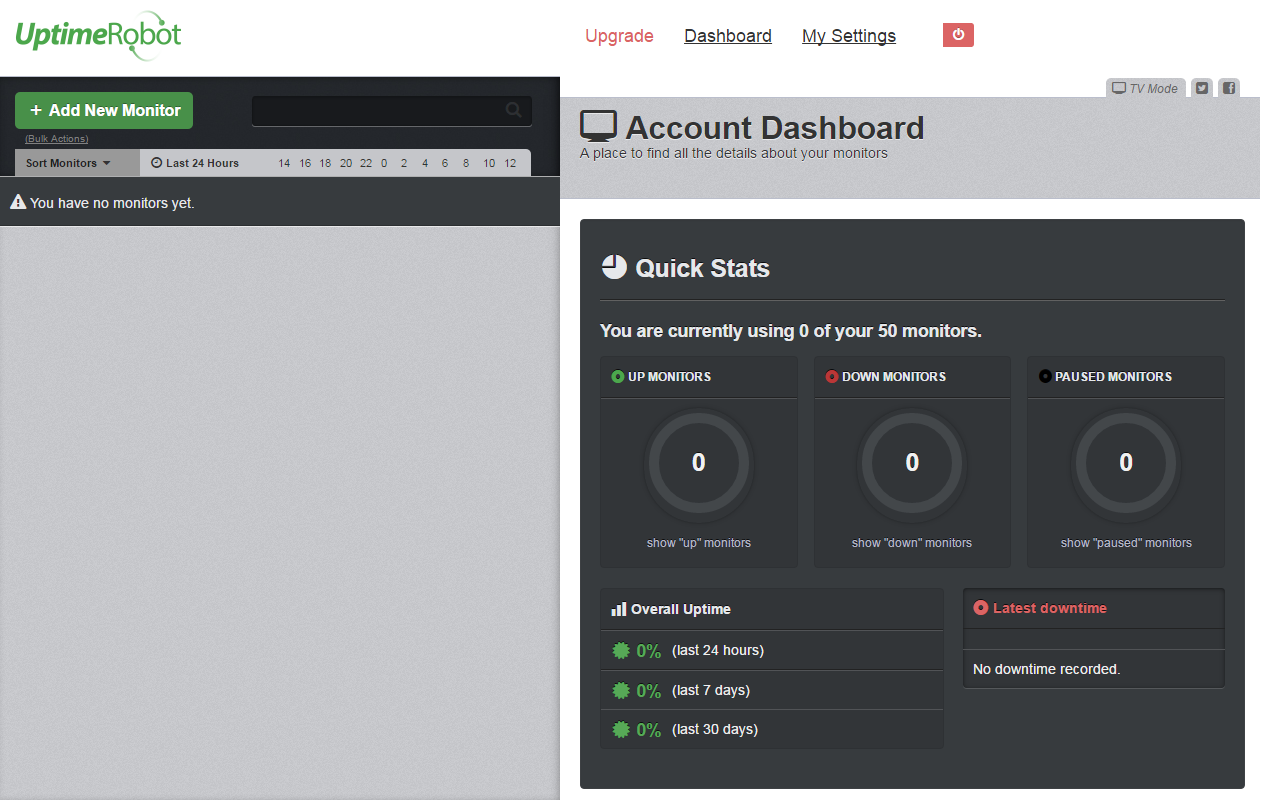Switch to TV Mode

(x=1145, y=88)
